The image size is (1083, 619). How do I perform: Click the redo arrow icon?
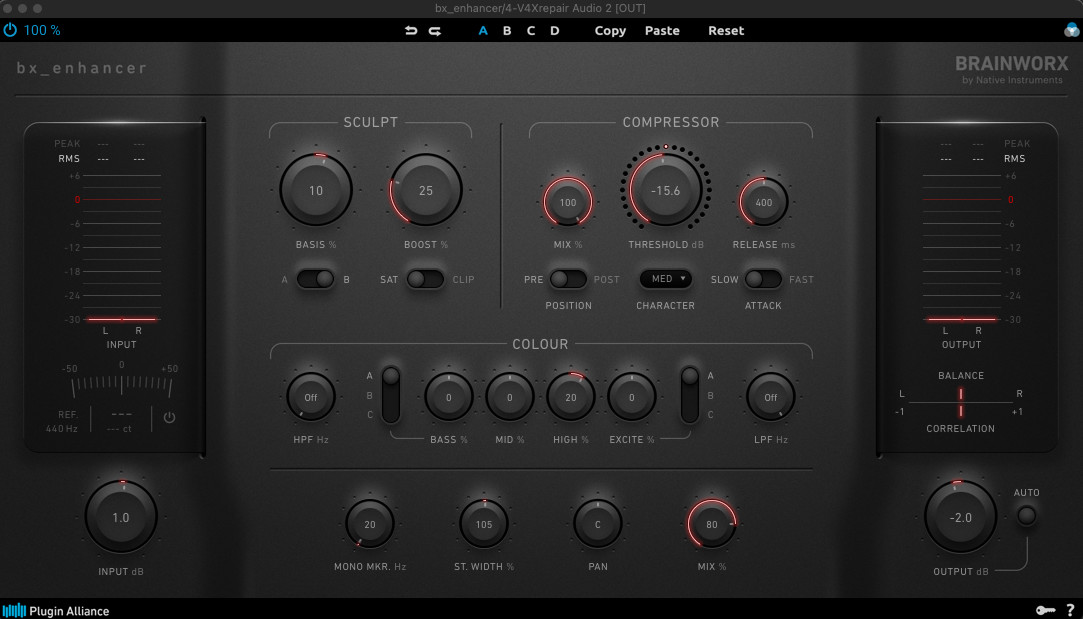pyautogui.click(x=435, y=30)
